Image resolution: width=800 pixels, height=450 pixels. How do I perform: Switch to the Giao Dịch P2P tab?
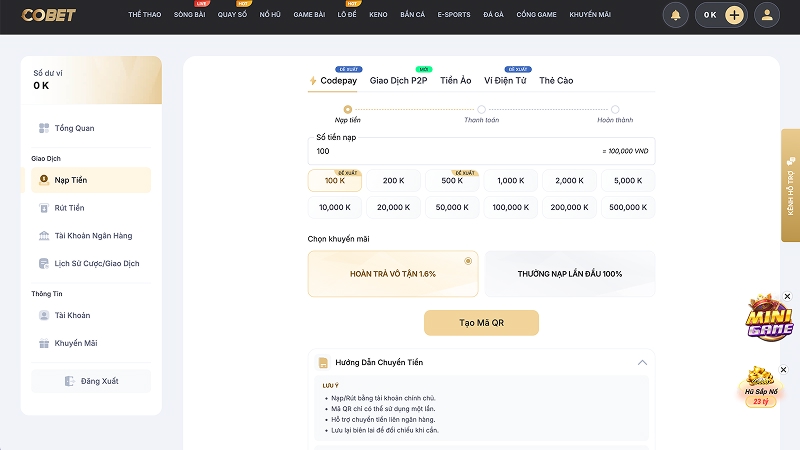coord(398,80)
